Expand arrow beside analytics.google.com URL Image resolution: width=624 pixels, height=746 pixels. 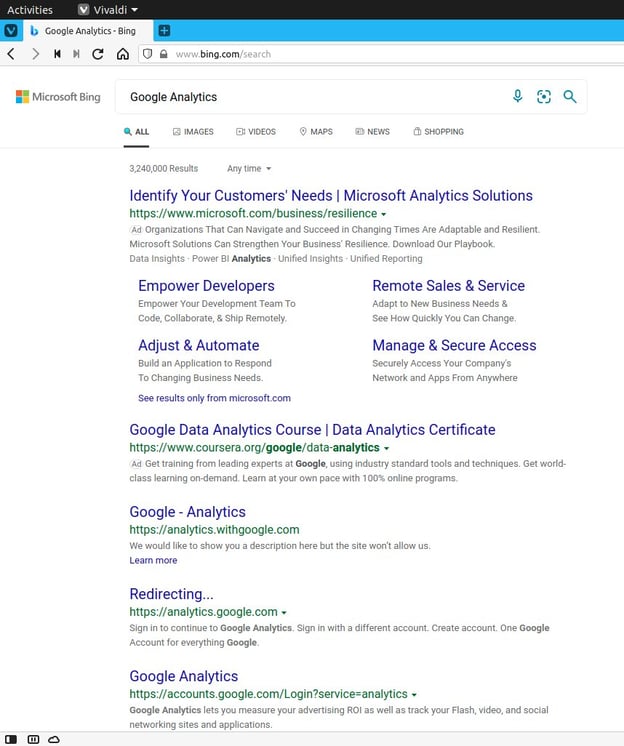point(285,613)
